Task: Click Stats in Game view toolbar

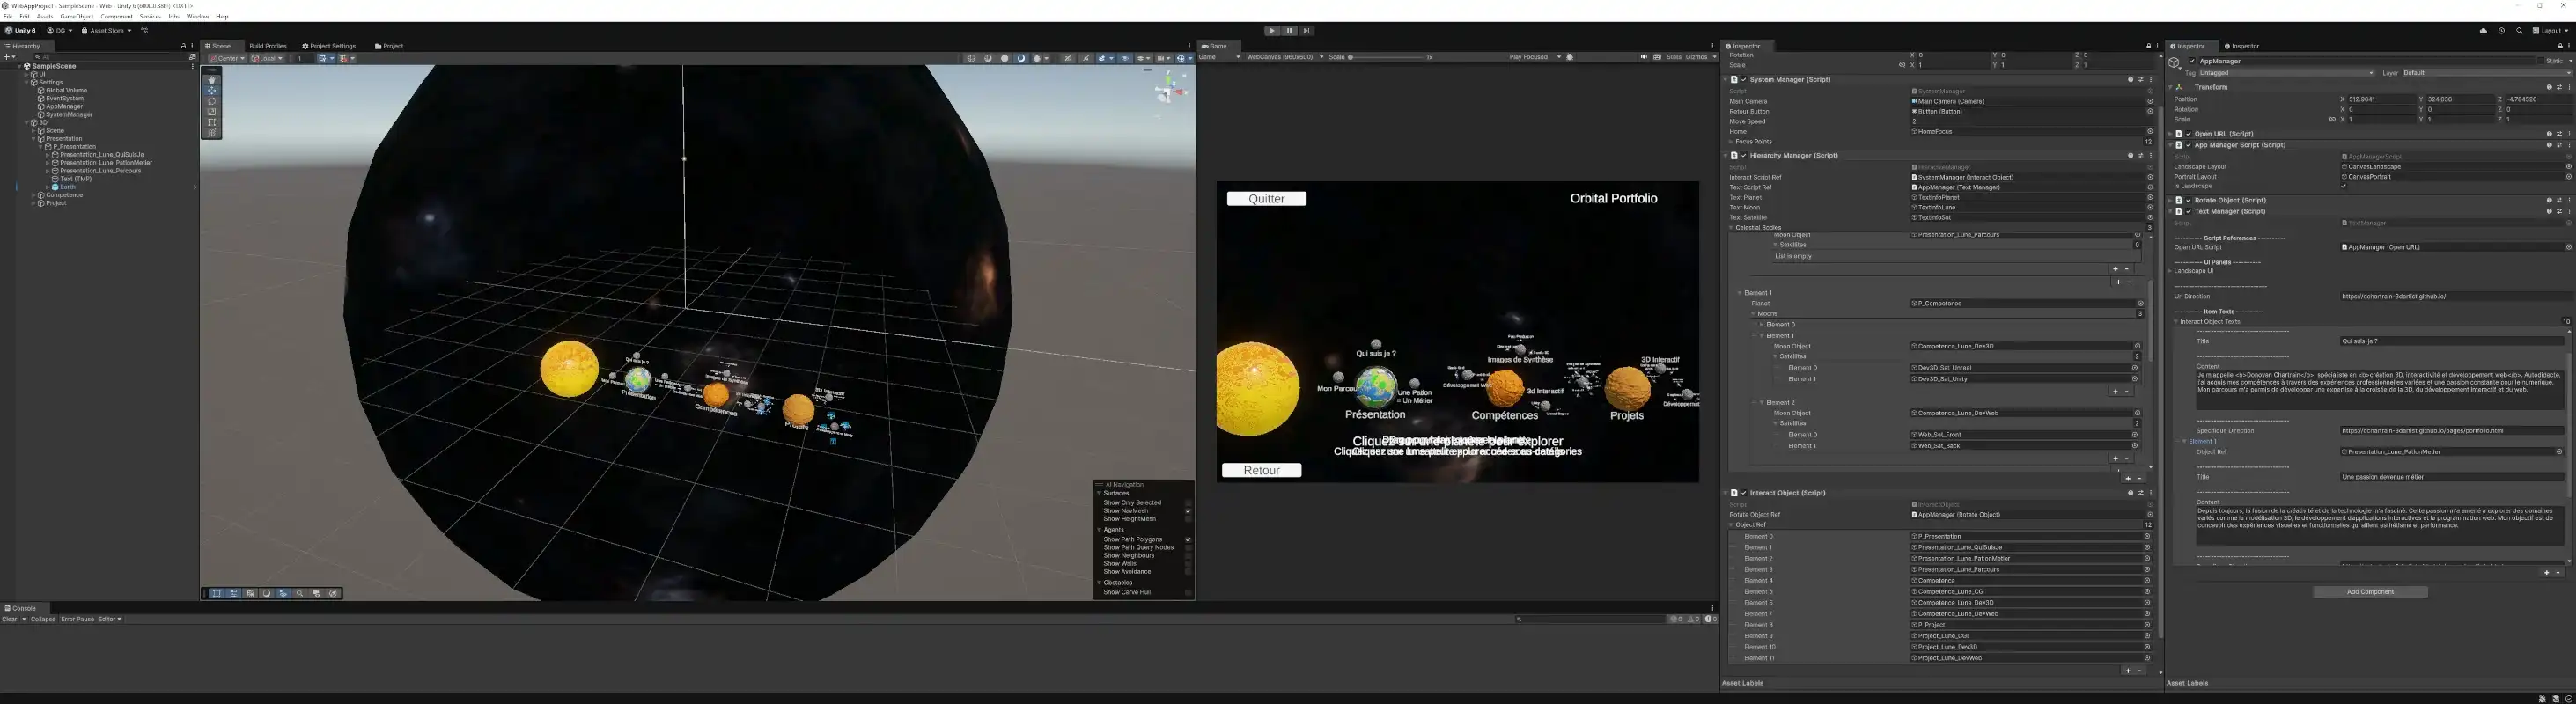Action: coord(1674,57)
